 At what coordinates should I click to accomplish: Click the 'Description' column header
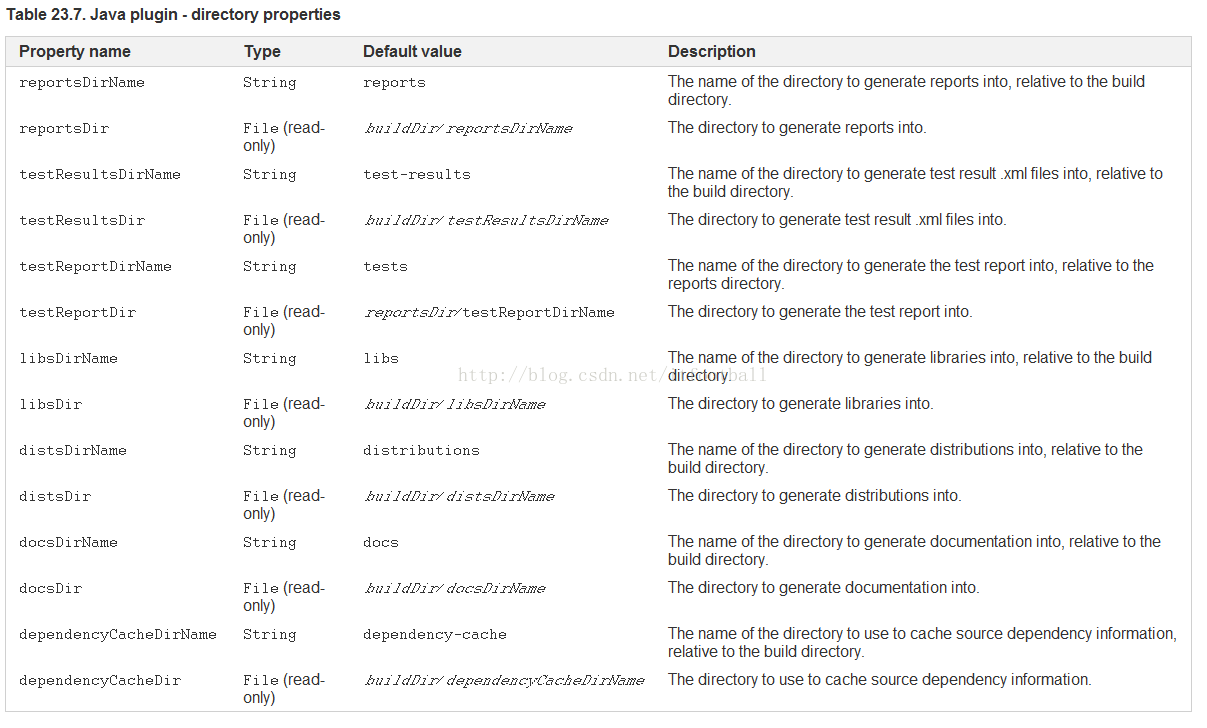point(711,52)
